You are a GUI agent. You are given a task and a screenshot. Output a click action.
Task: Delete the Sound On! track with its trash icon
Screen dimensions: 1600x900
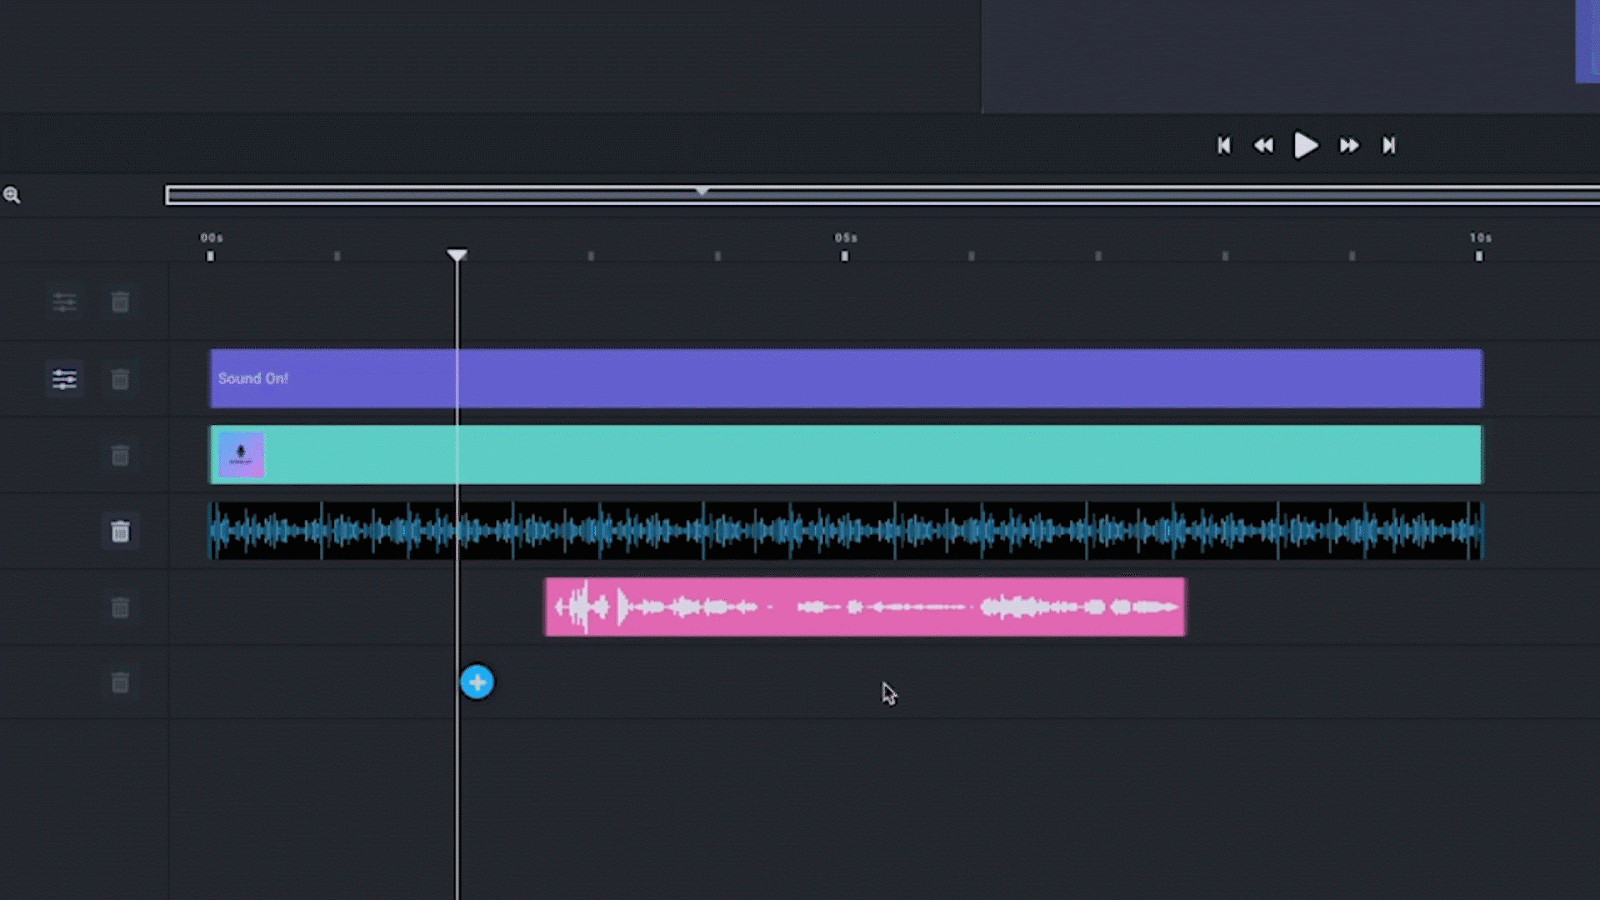tap(120, 379)
